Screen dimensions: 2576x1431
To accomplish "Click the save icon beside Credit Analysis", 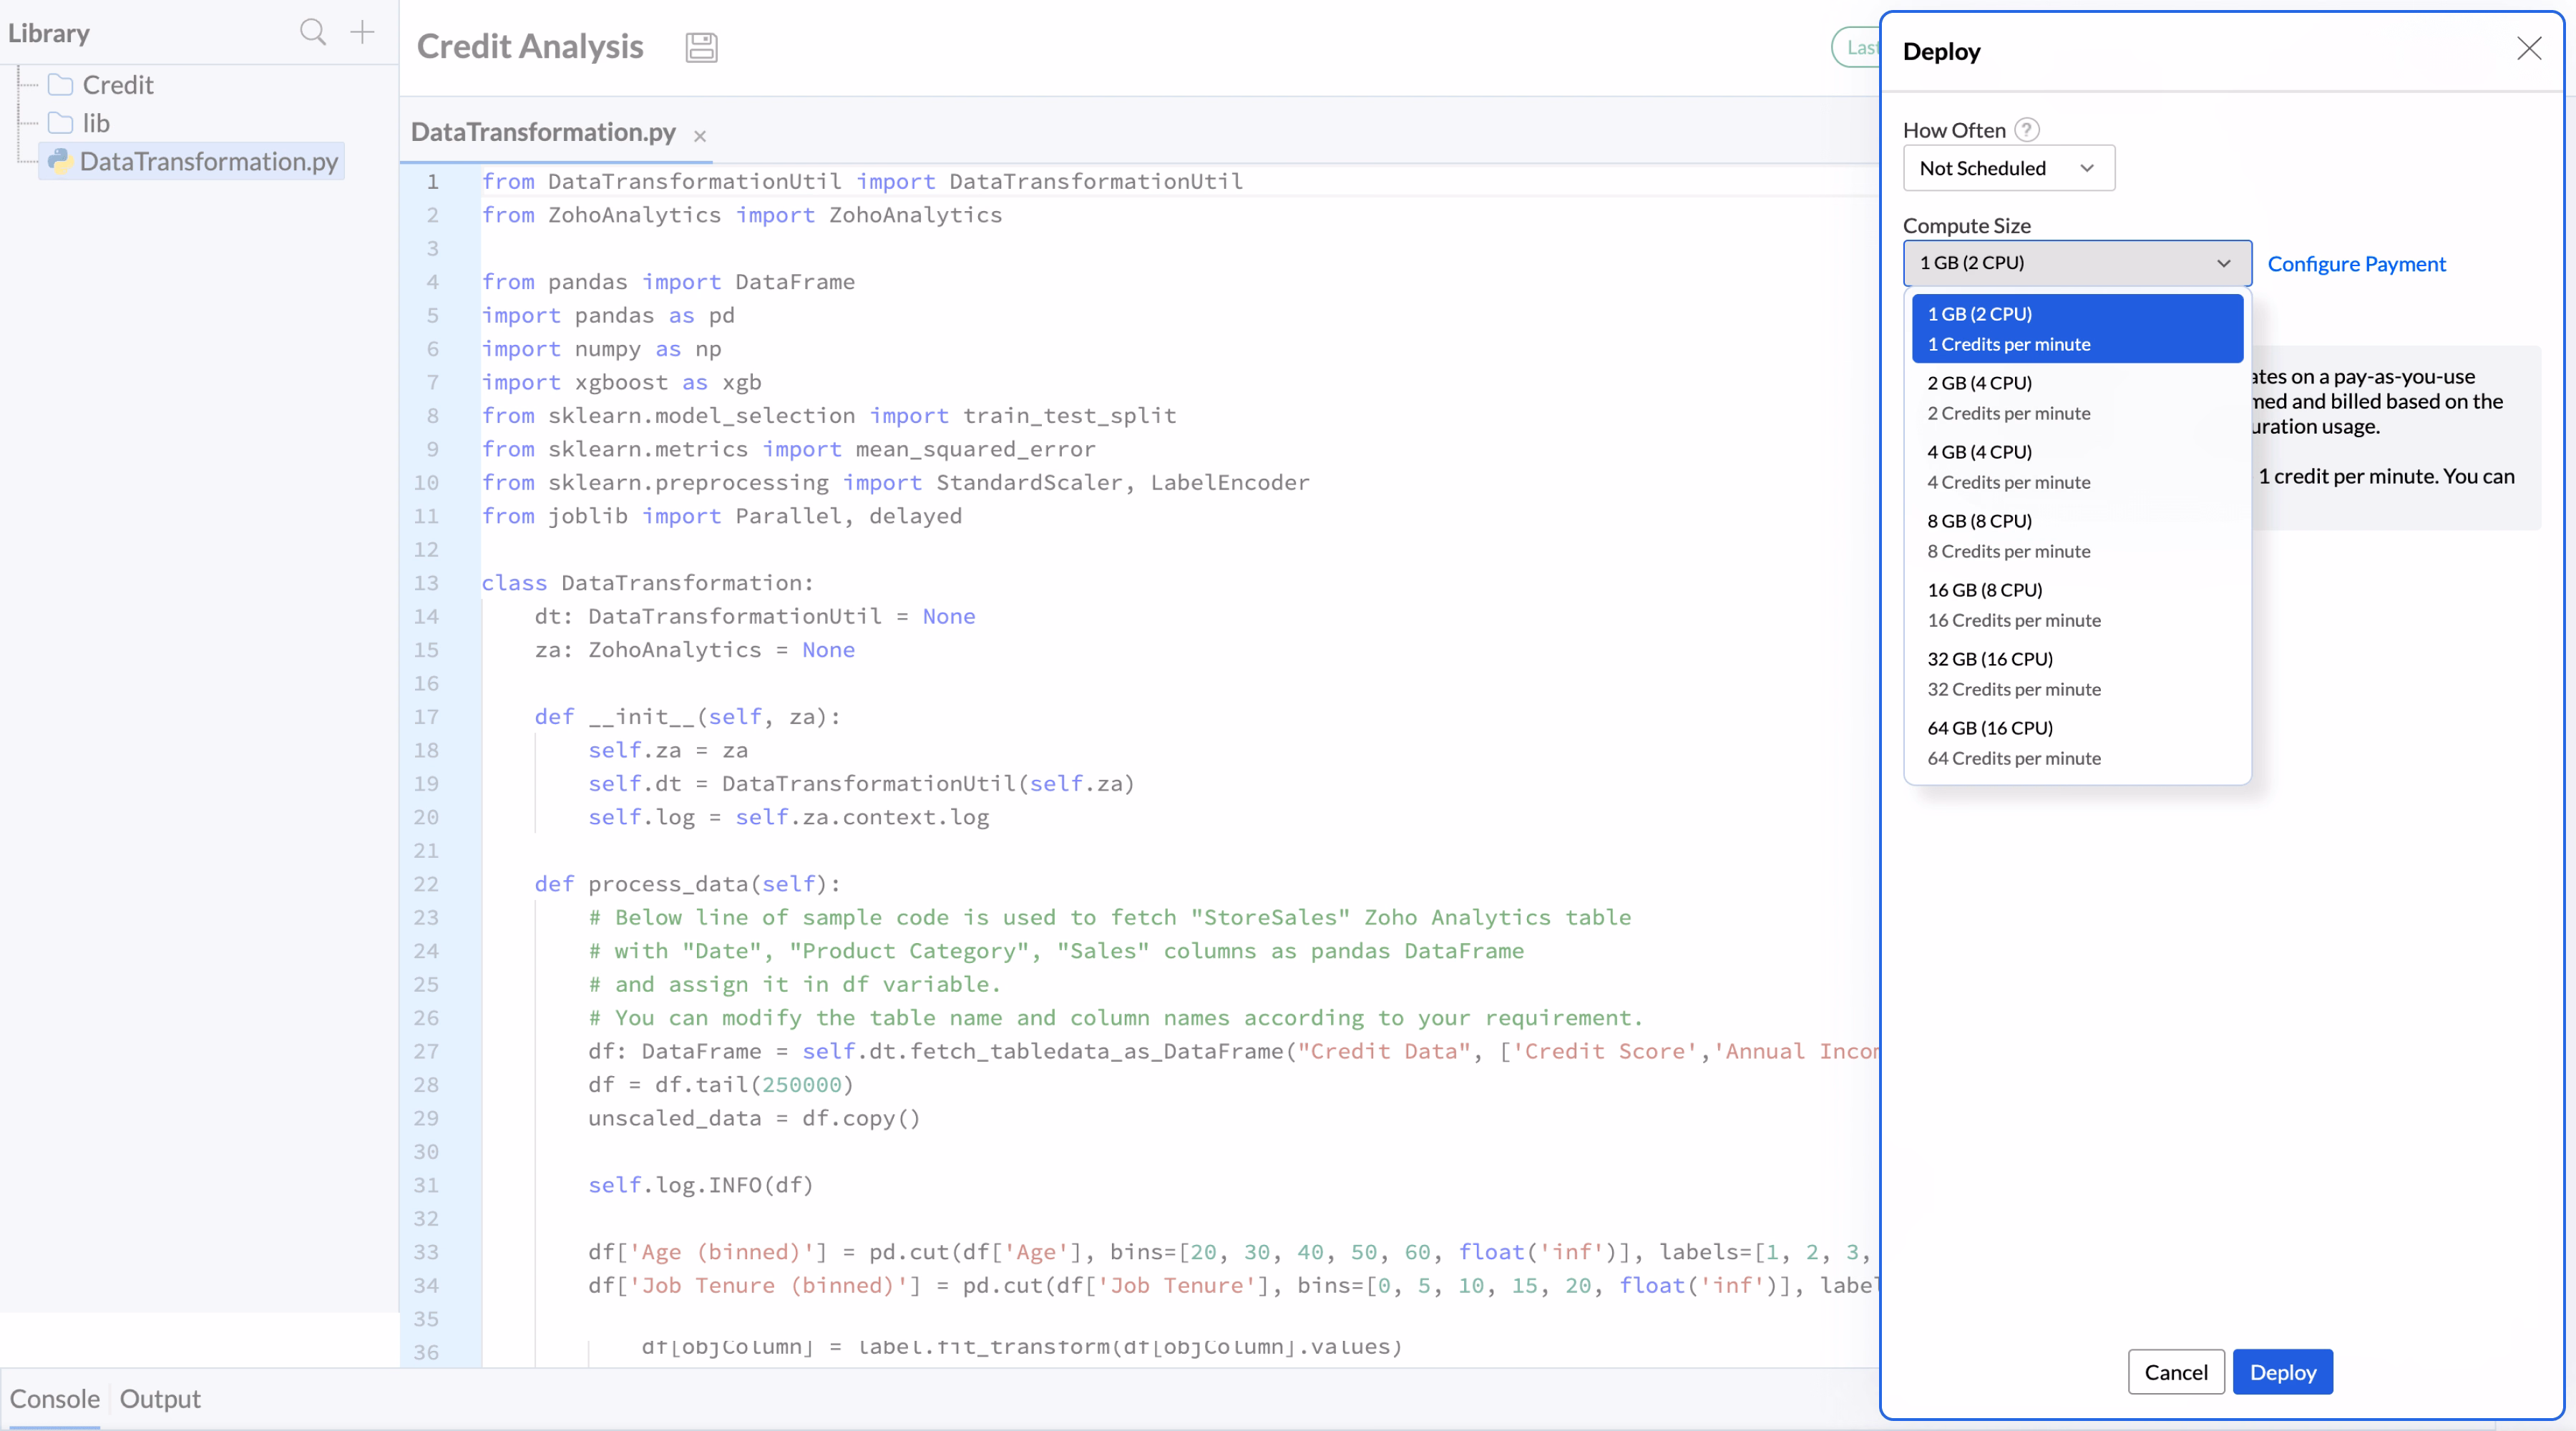I will (701, 47).
